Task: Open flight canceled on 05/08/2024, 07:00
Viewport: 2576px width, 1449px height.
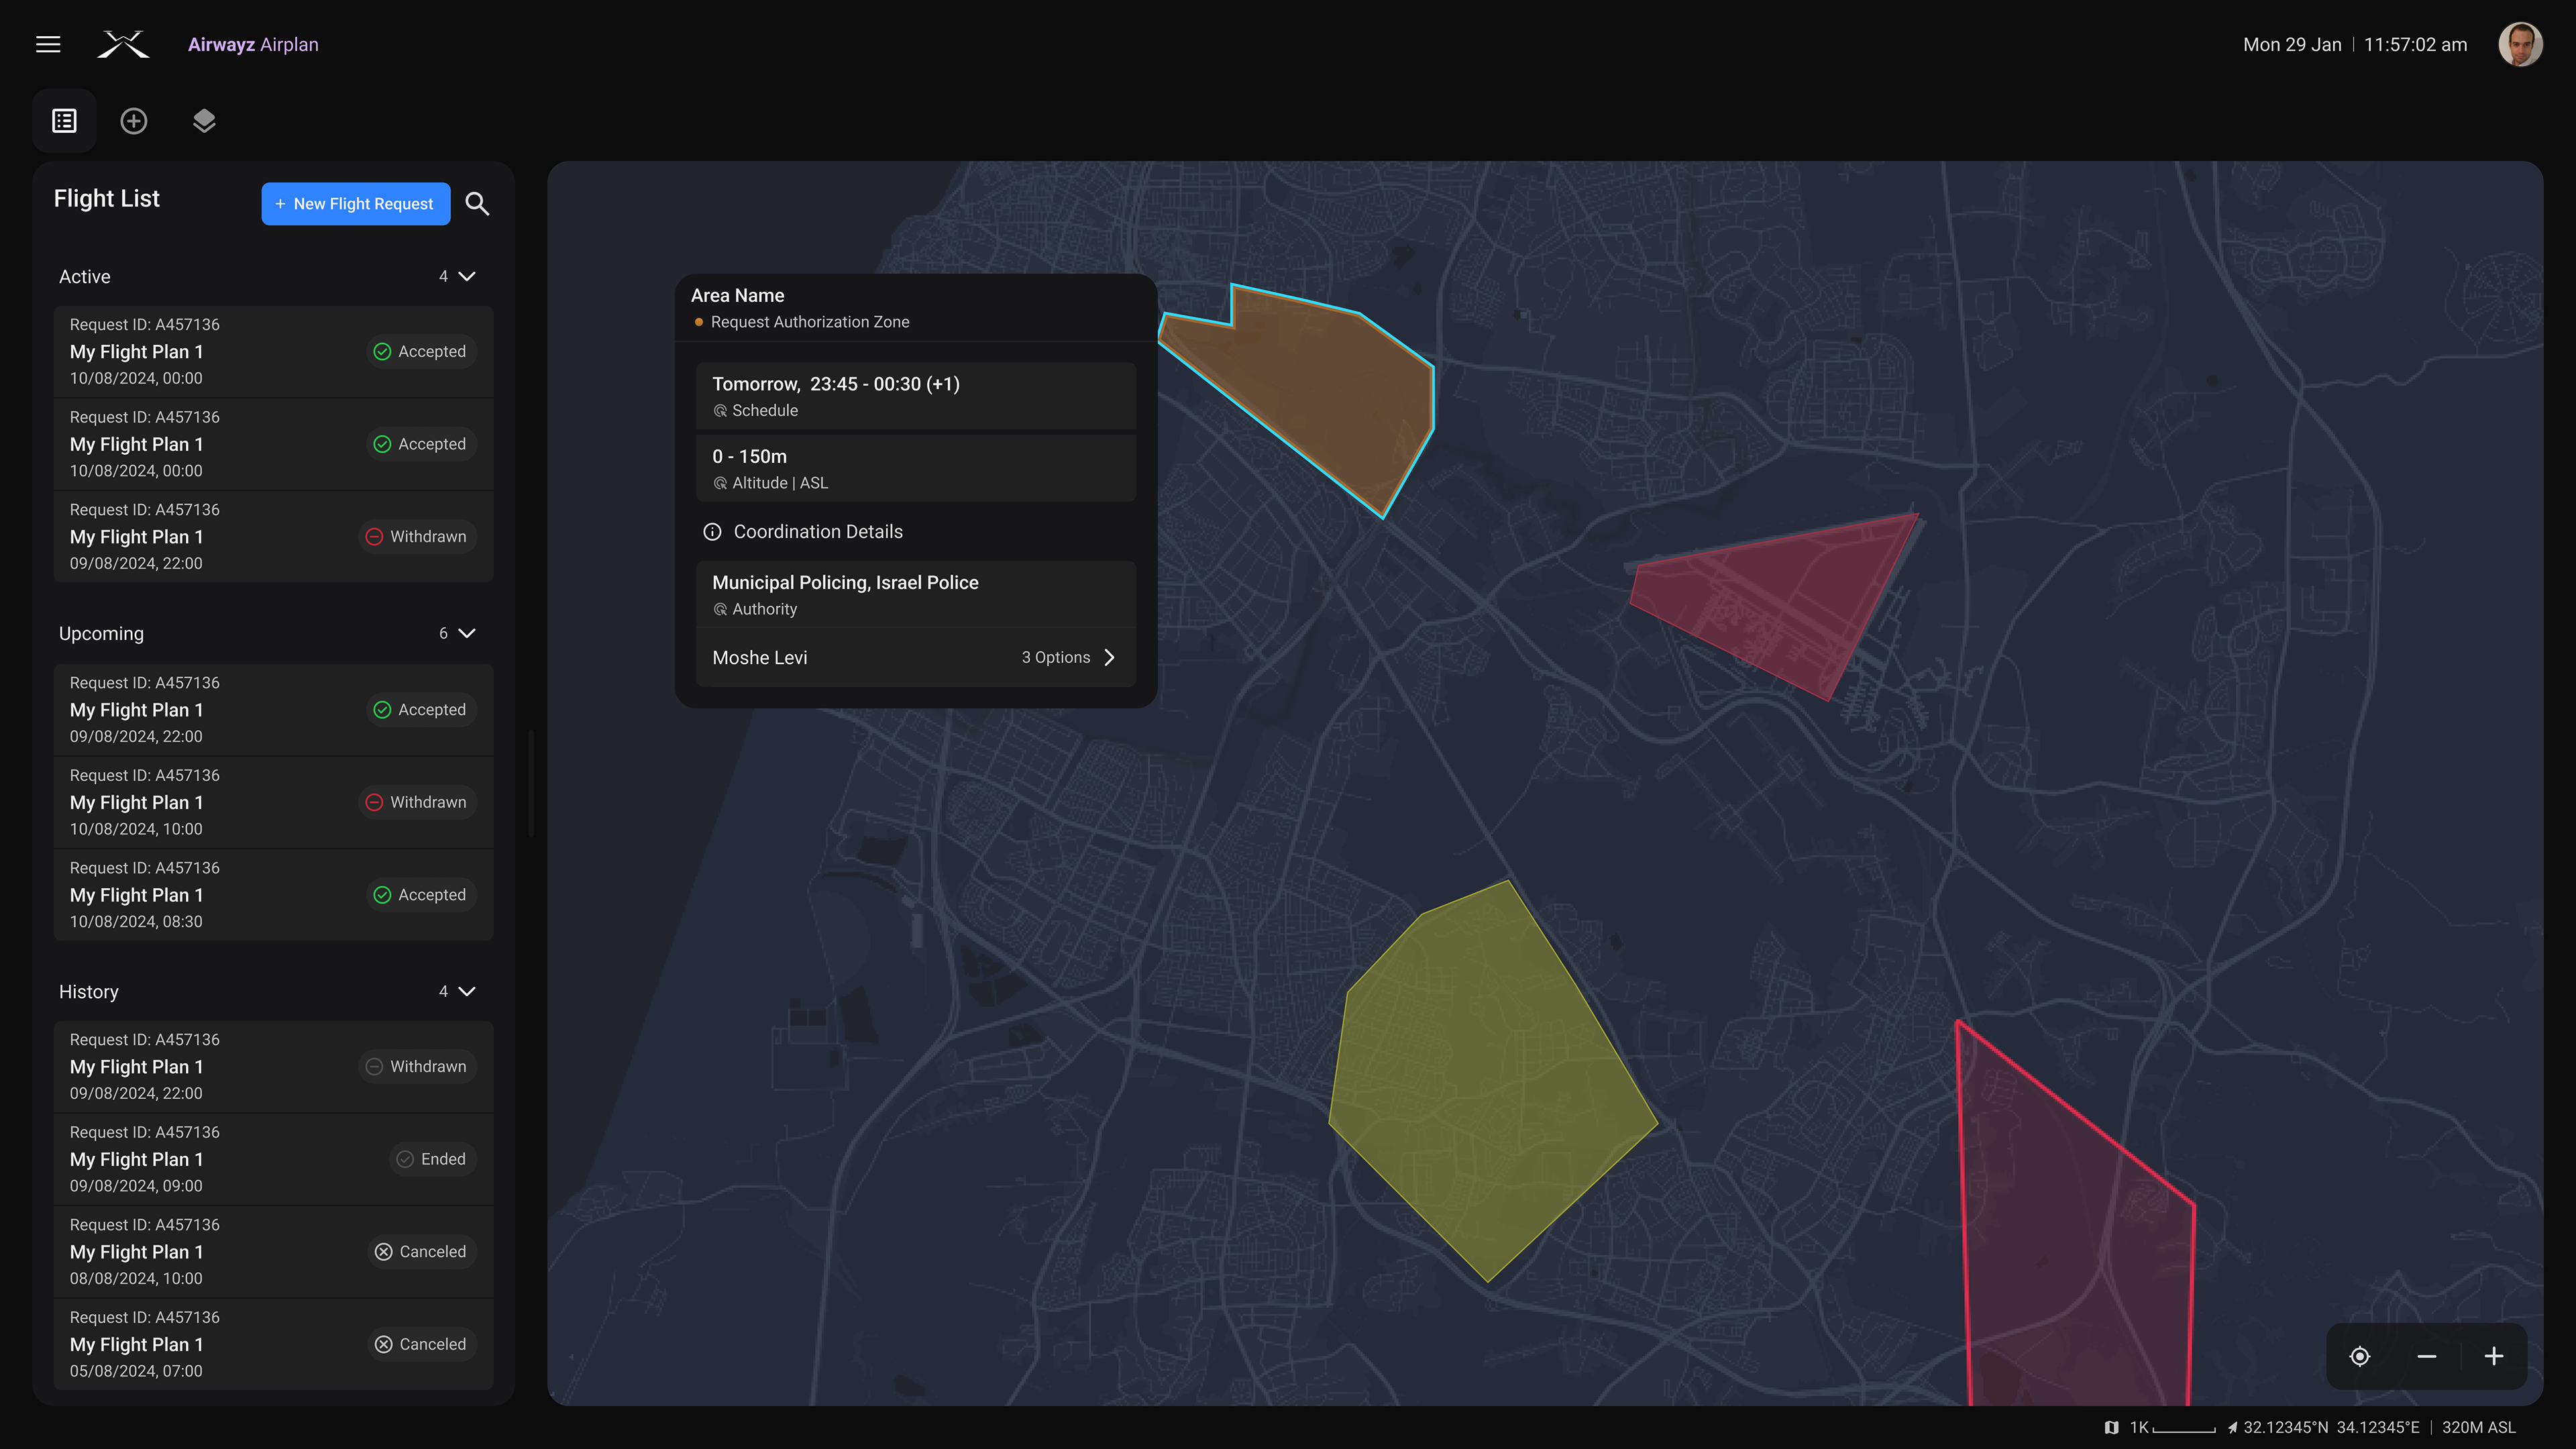Action: [x=273, y=1344]
